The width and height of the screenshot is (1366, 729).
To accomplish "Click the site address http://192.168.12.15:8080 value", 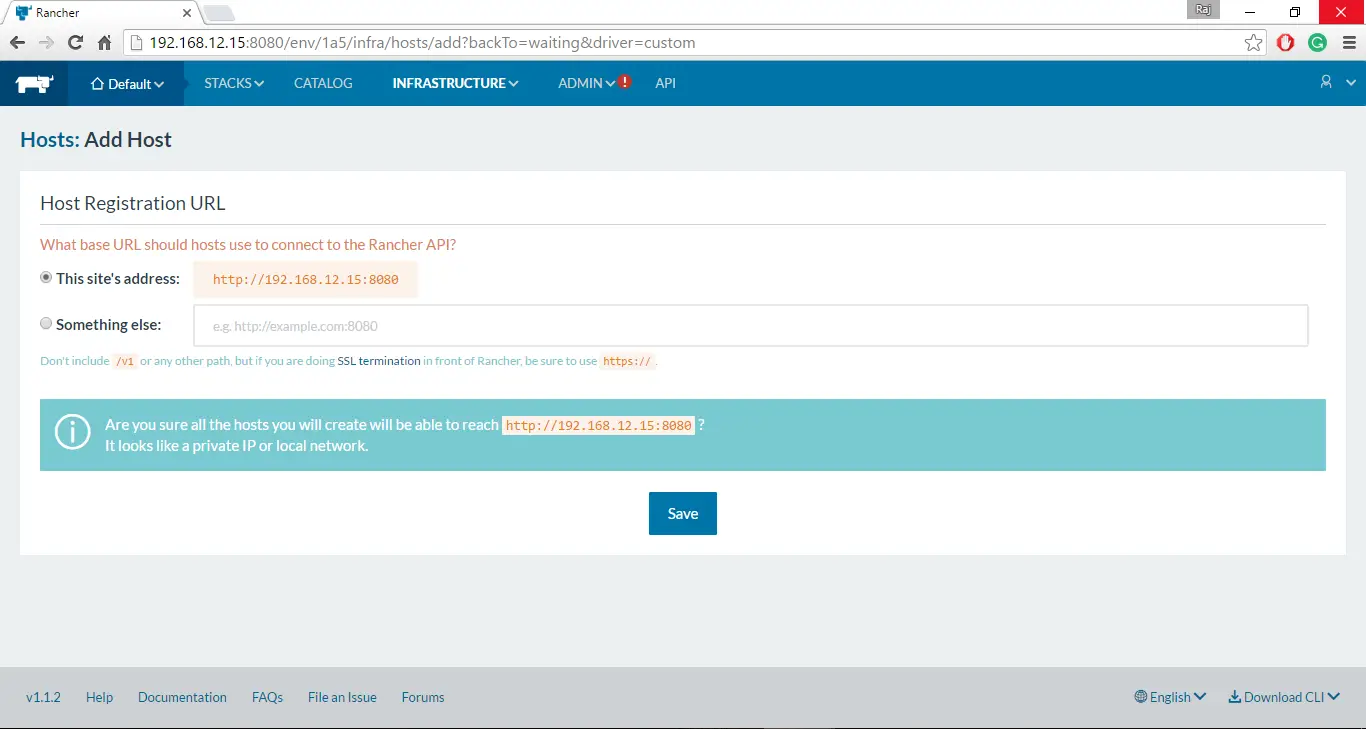I will (x=305, y=280).
